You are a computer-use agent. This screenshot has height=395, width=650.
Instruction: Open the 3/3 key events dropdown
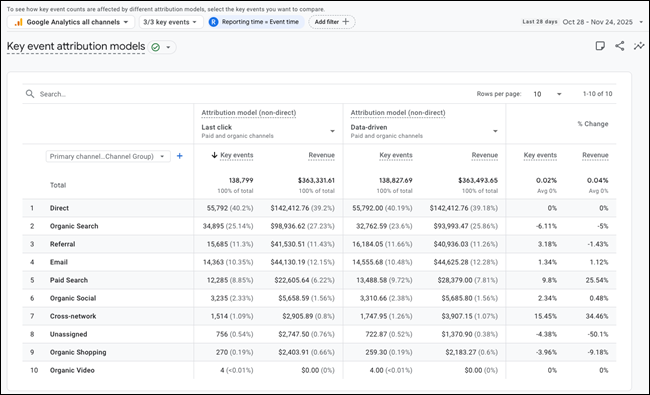pyautogui.click(x=171, y=22)
